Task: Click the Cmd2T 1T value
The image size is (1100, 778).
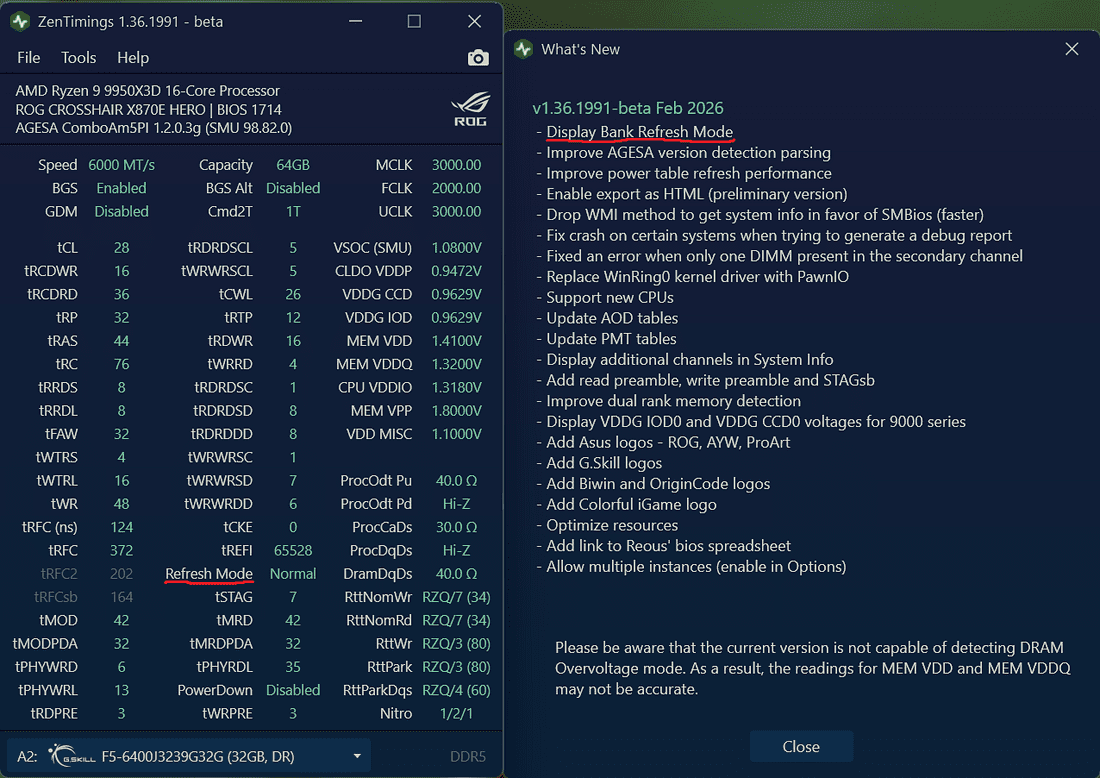Action: 293,211
